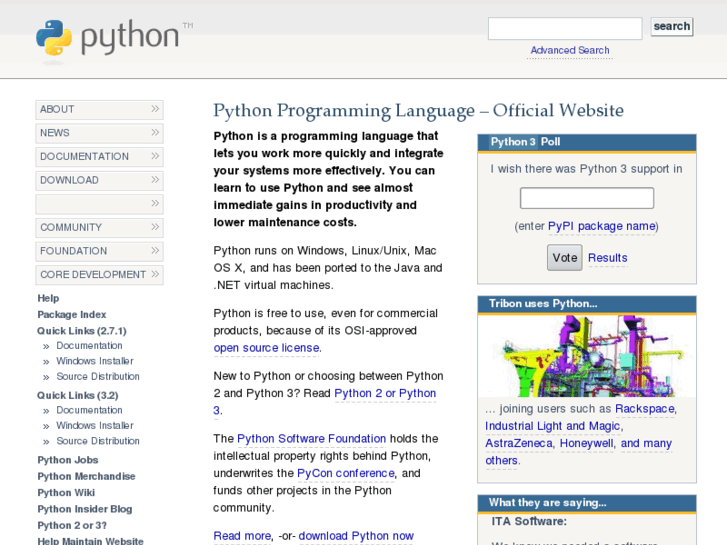Viewport: 727px width, 545px height.
Task: Open Source Distribution under Quick Links (3.2)
Action: [x=98, y=441]
